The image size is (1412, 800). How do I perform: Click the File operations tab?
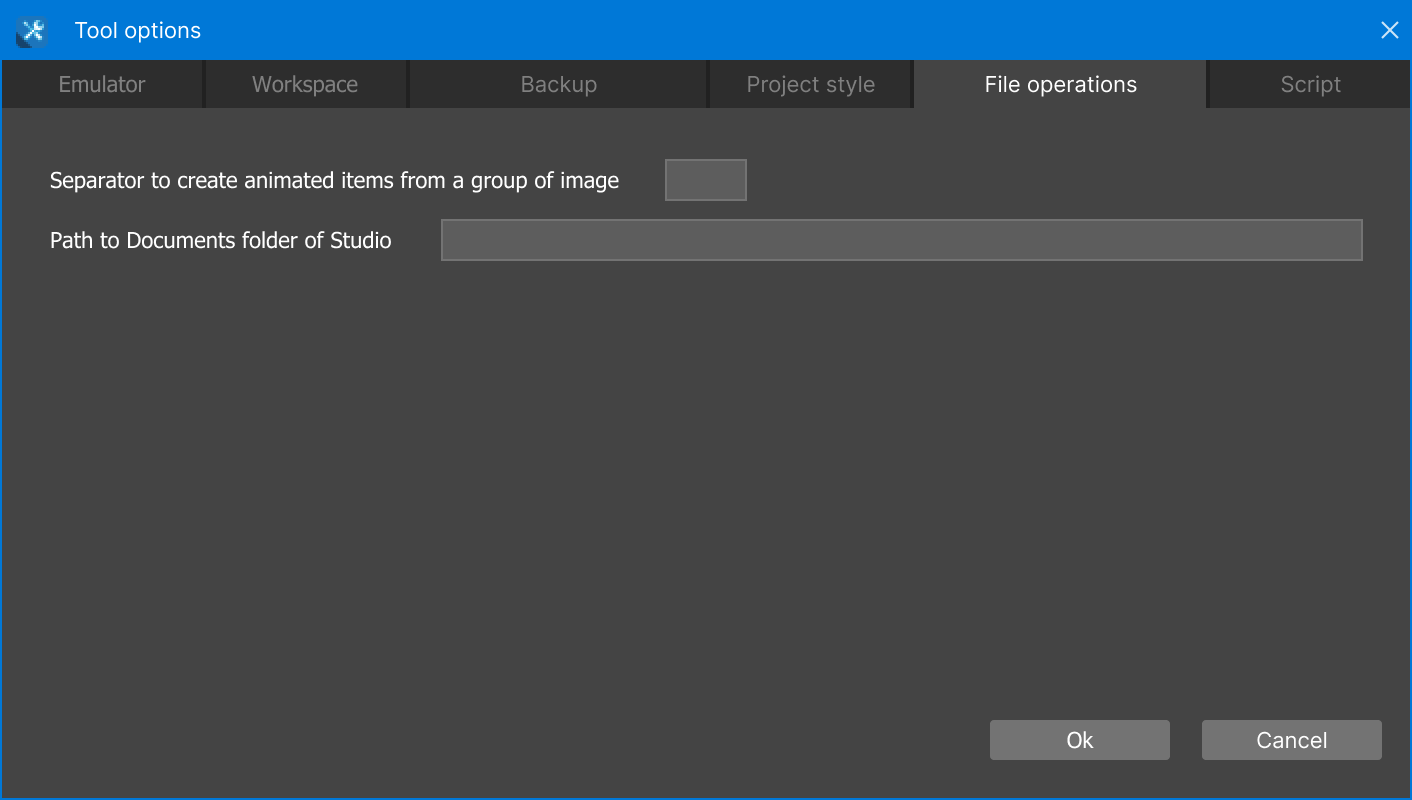click(x=1060, y=85)
